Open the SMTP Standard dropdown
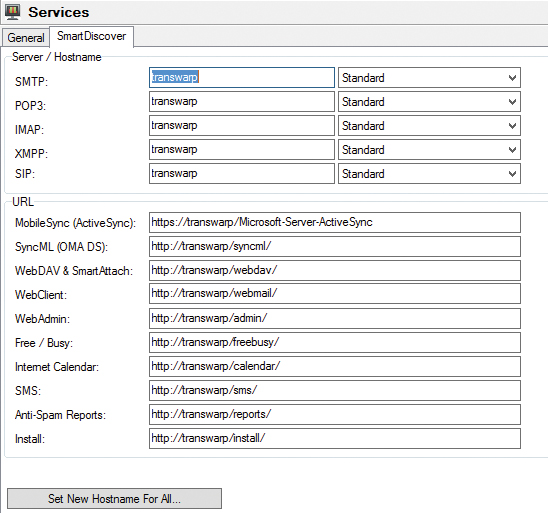 [x=429, y=78]
